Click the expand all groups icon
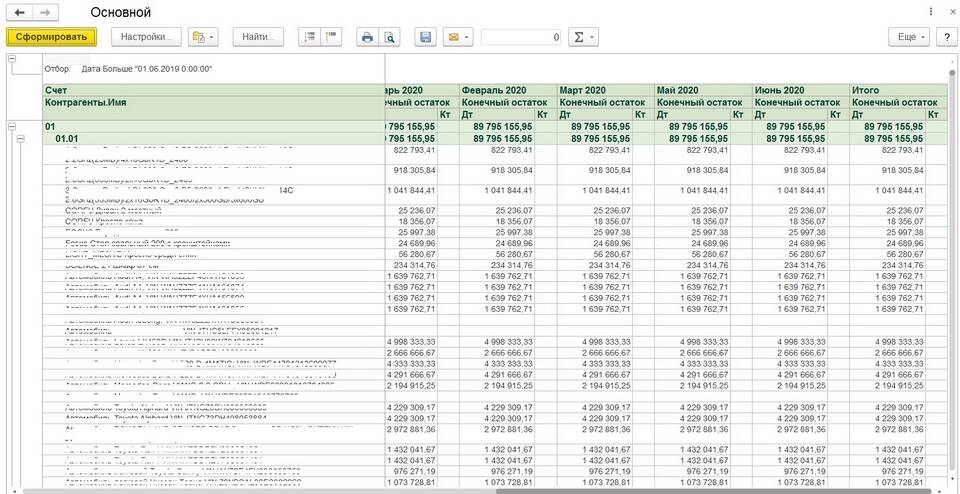The height and width of the screenshot is (494, 960). point(310,37)
